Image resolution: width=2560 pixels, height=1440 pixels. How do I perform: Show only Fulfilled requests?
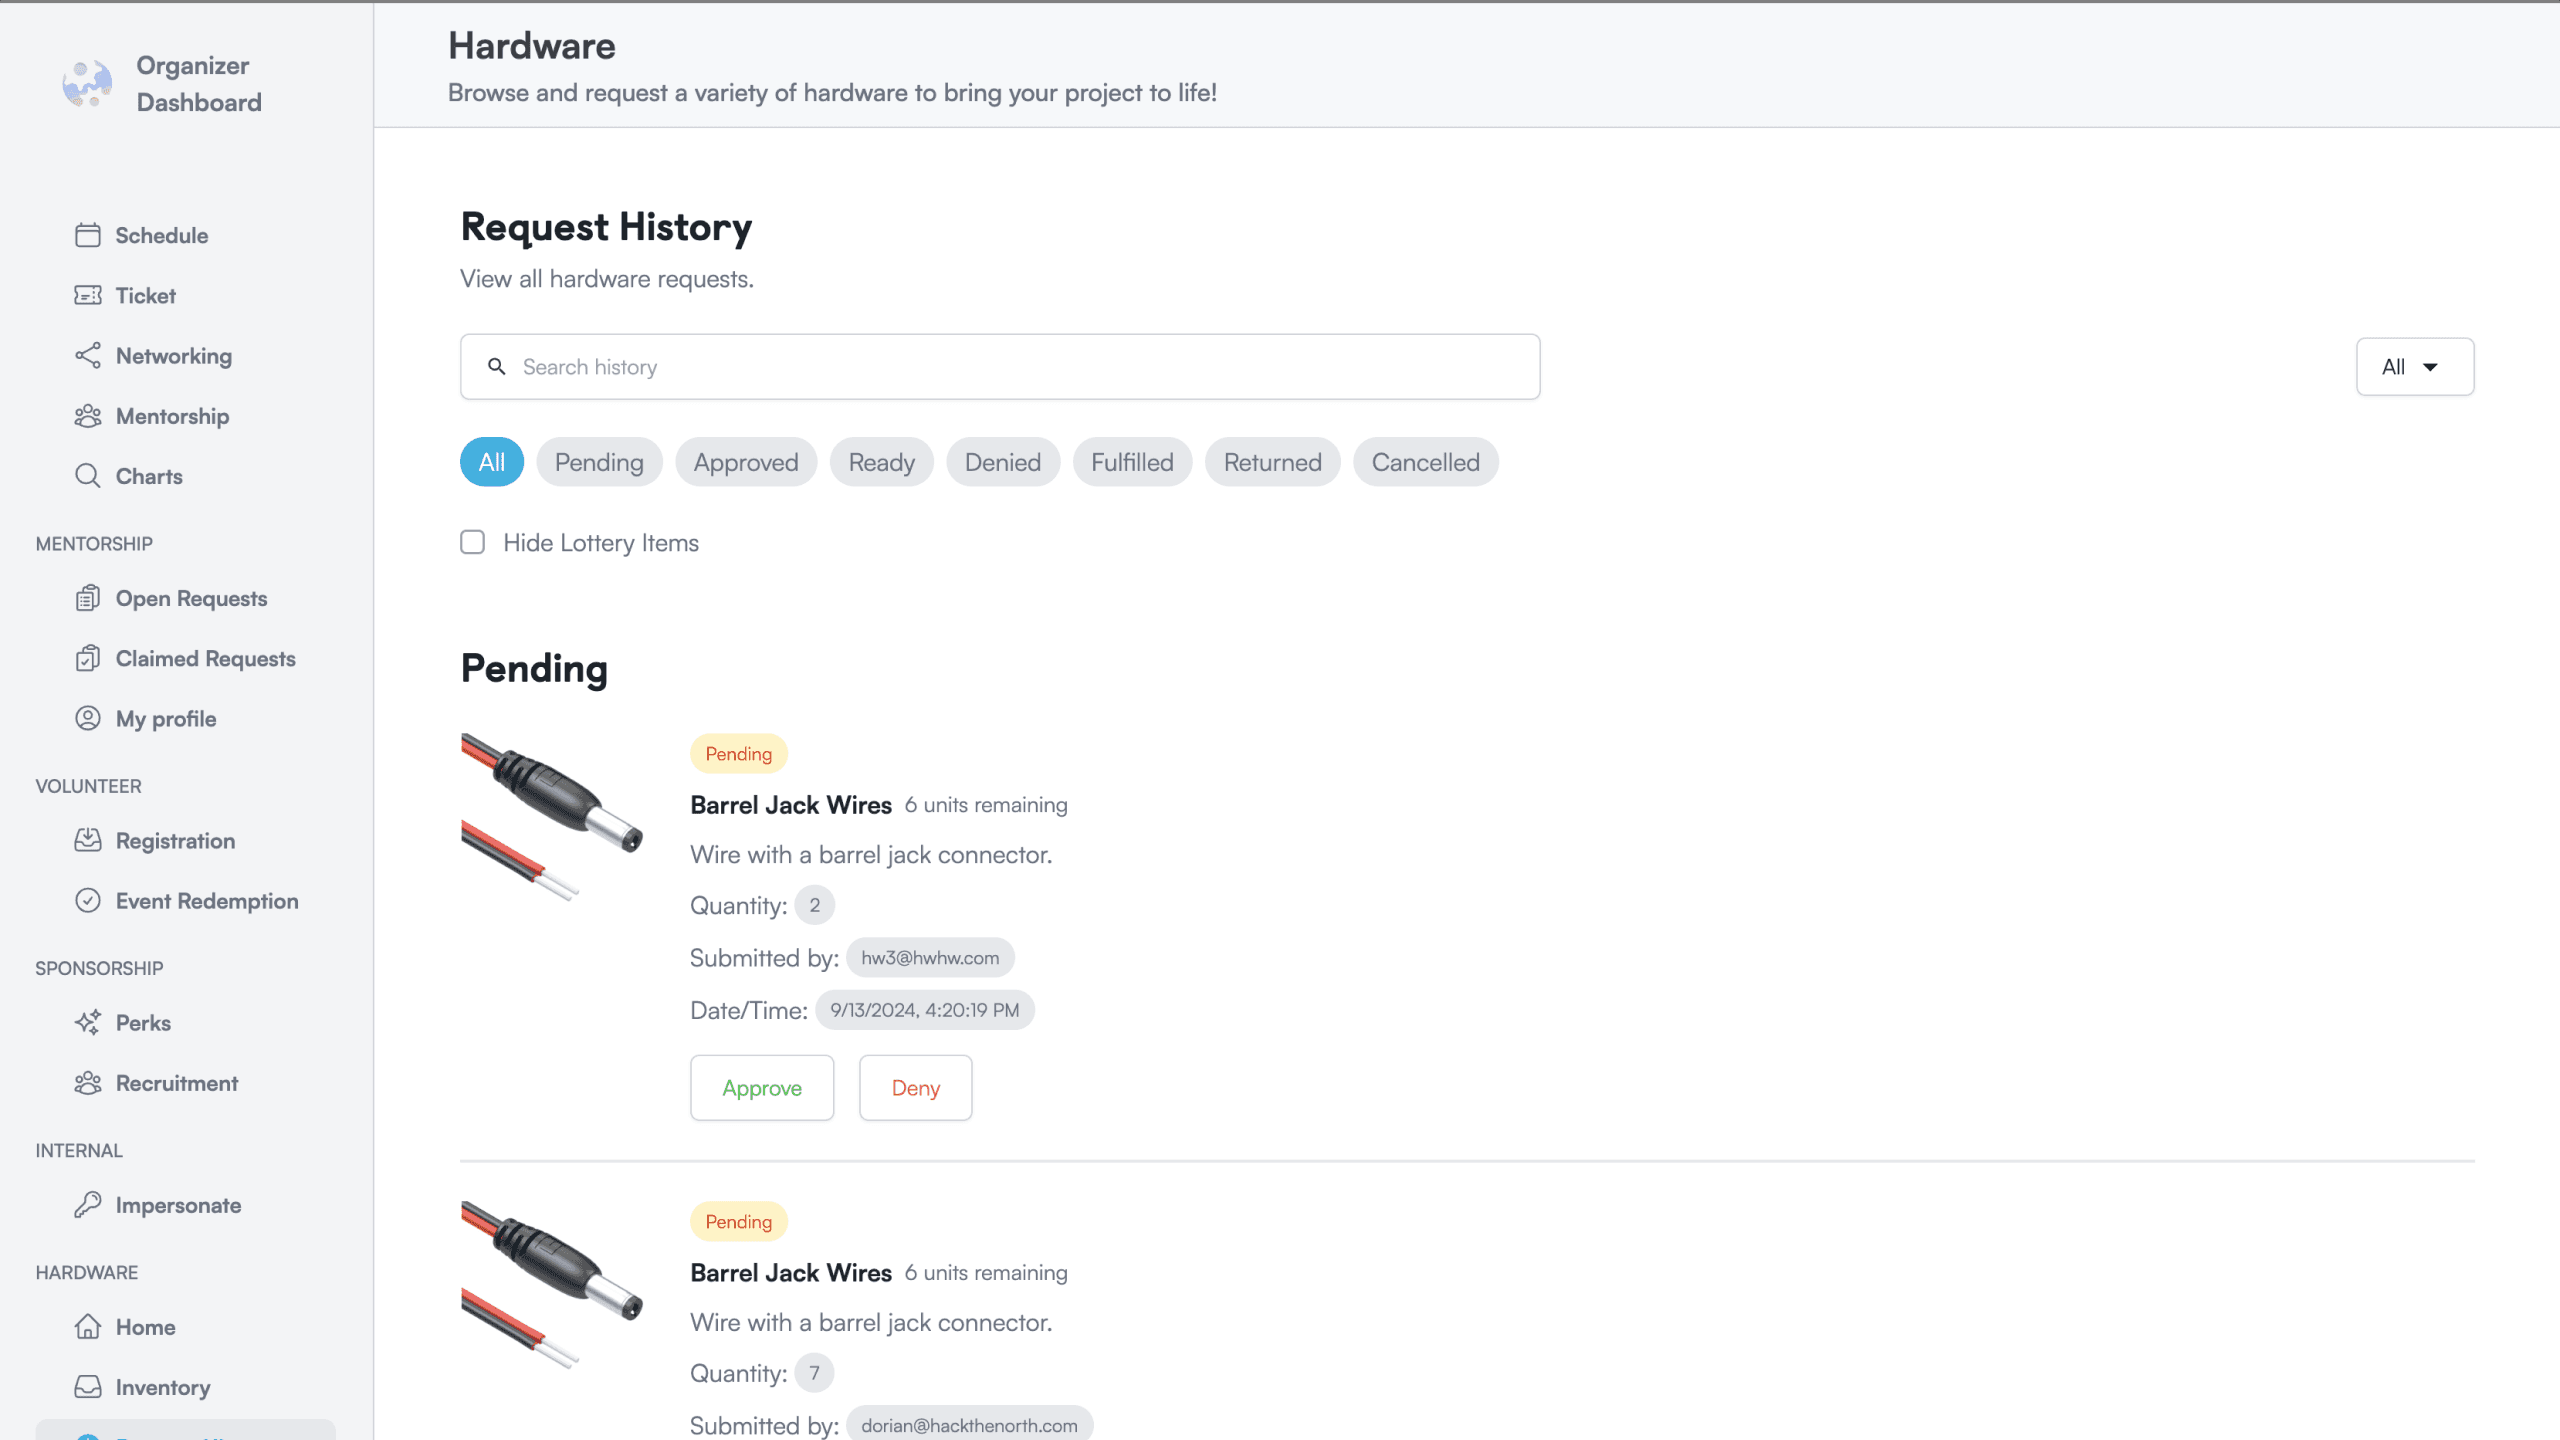click(1132, 462)
